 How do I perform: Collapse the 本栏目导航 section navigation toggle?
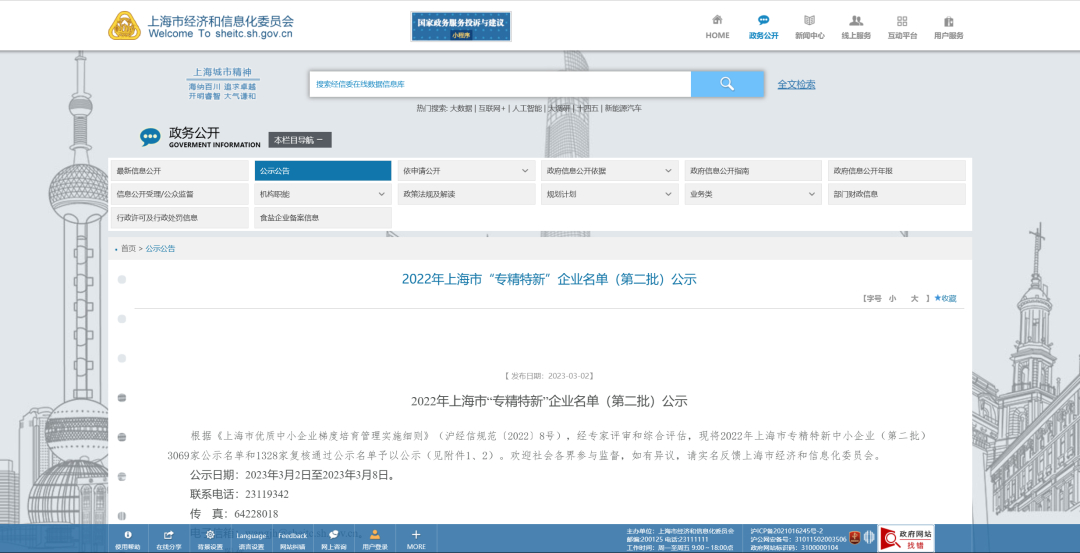pyautogui.click(x=299, y=140)
